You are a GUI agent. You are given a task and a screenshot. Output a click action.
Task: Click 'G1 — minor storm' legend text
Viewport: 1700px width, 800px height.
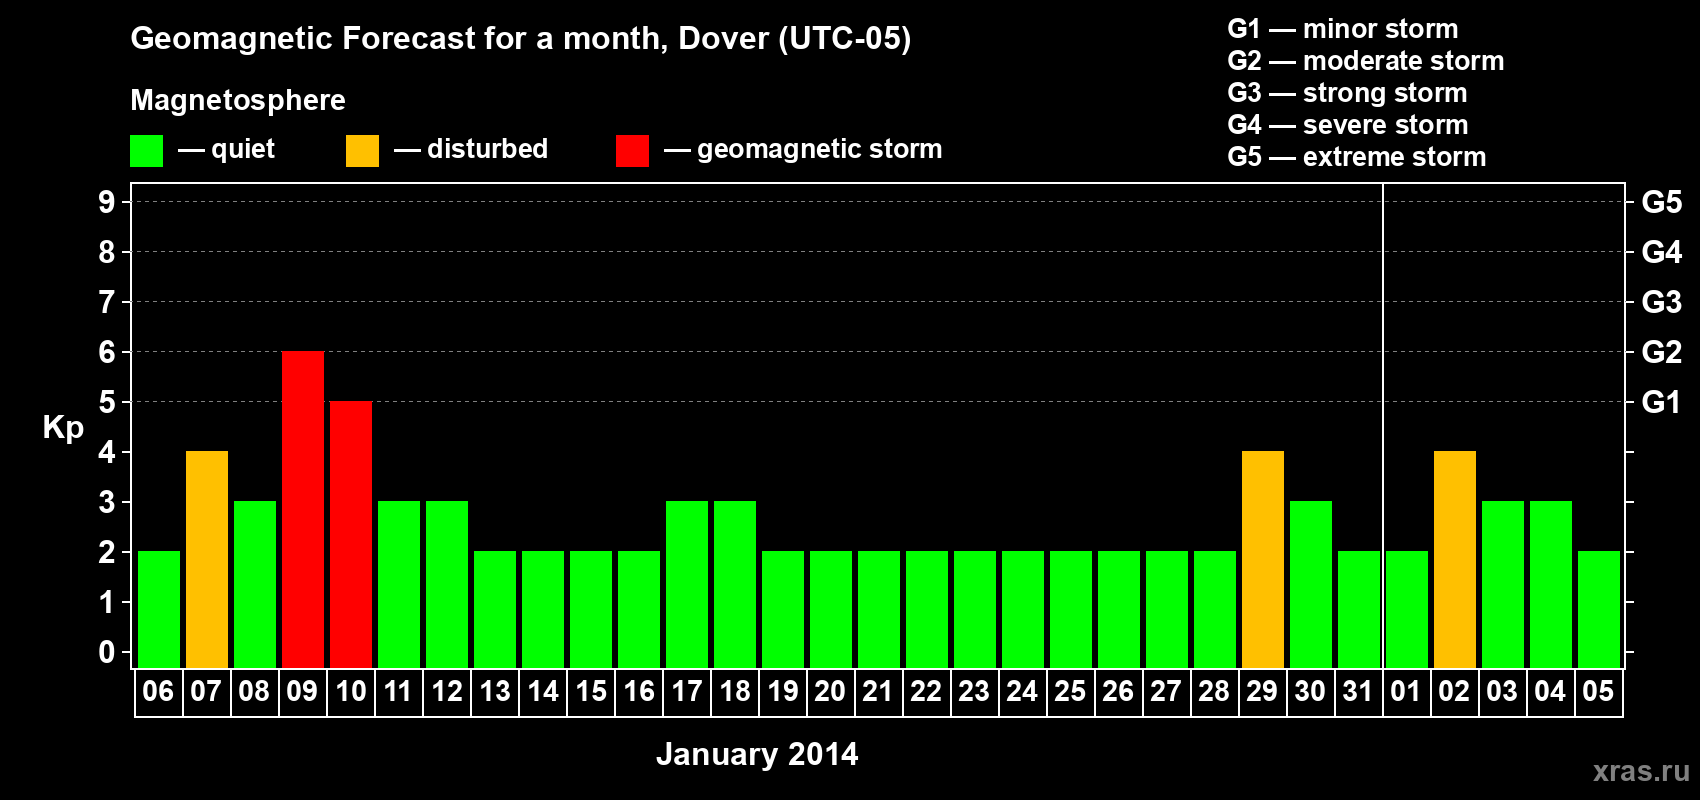[x=1343, y=29]
